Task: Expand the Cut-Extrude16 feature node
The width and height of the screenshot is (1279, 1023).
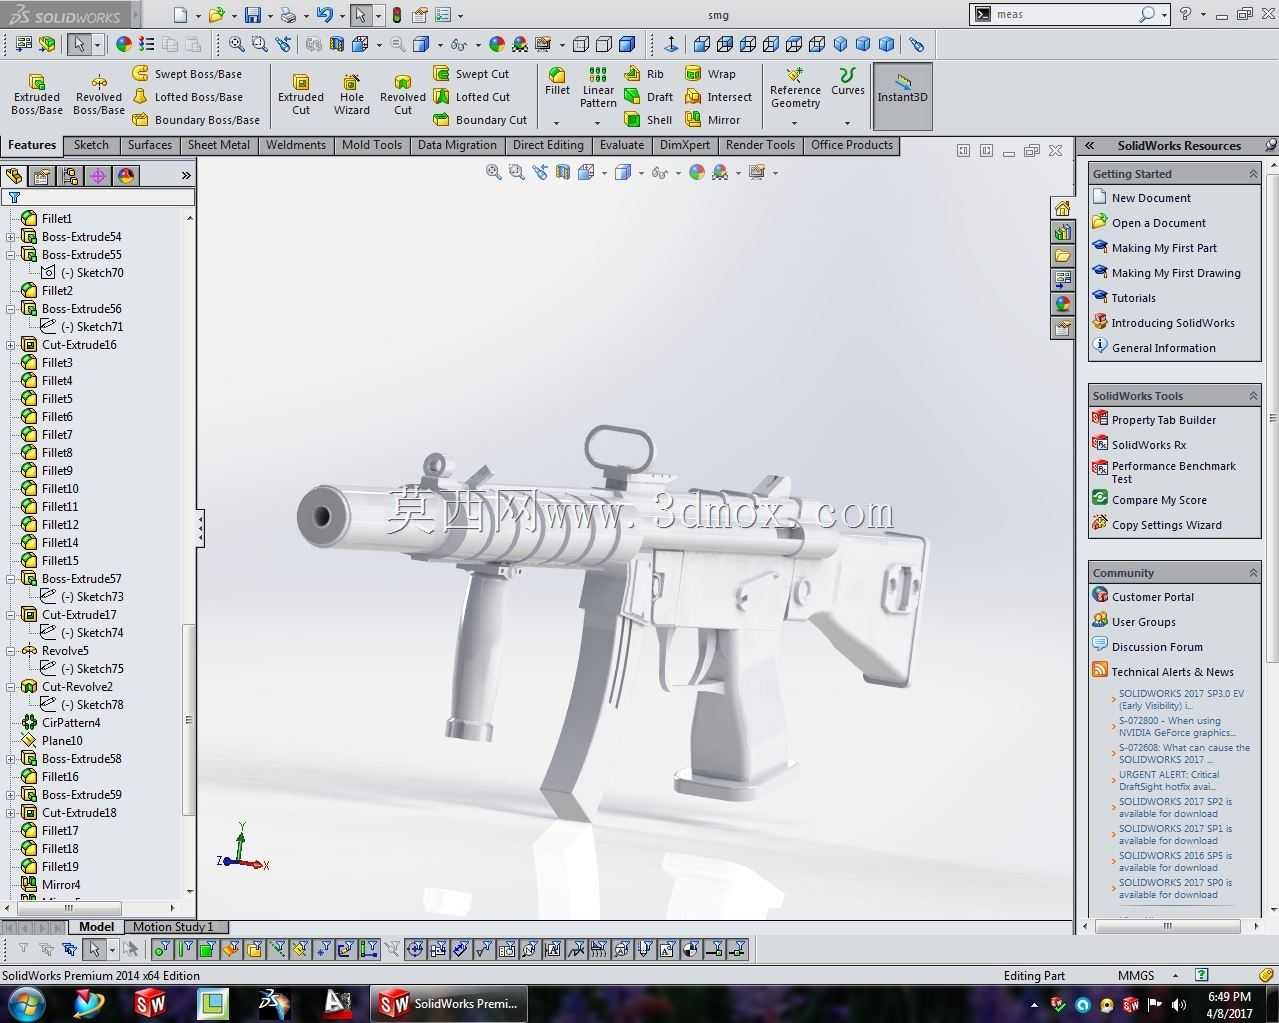Action: 10,345
